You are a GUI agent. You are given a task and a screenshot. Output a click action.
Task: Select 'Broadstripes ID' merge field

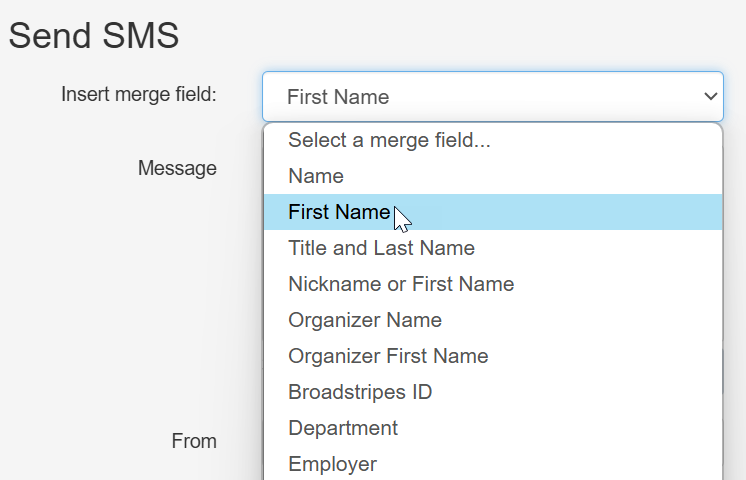tap(493, 392)
